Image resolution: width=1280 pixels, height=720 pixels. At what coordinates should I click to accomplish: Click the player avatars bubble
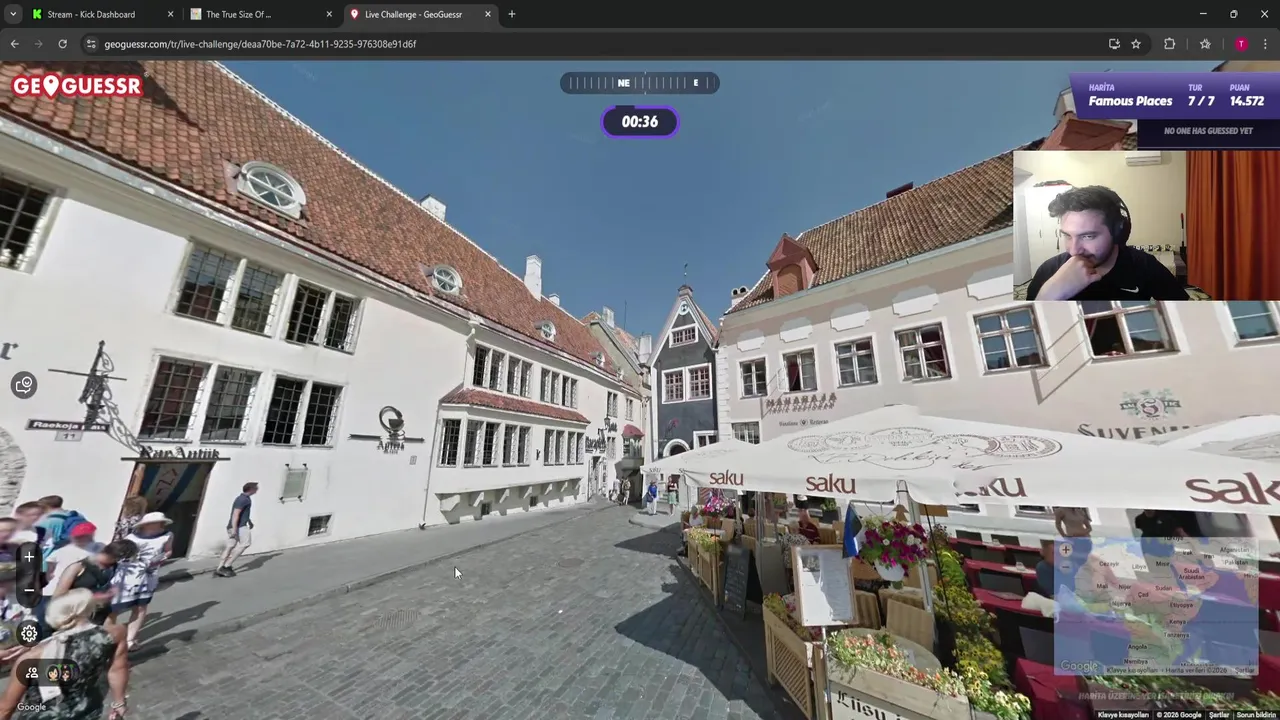point(59,673)
